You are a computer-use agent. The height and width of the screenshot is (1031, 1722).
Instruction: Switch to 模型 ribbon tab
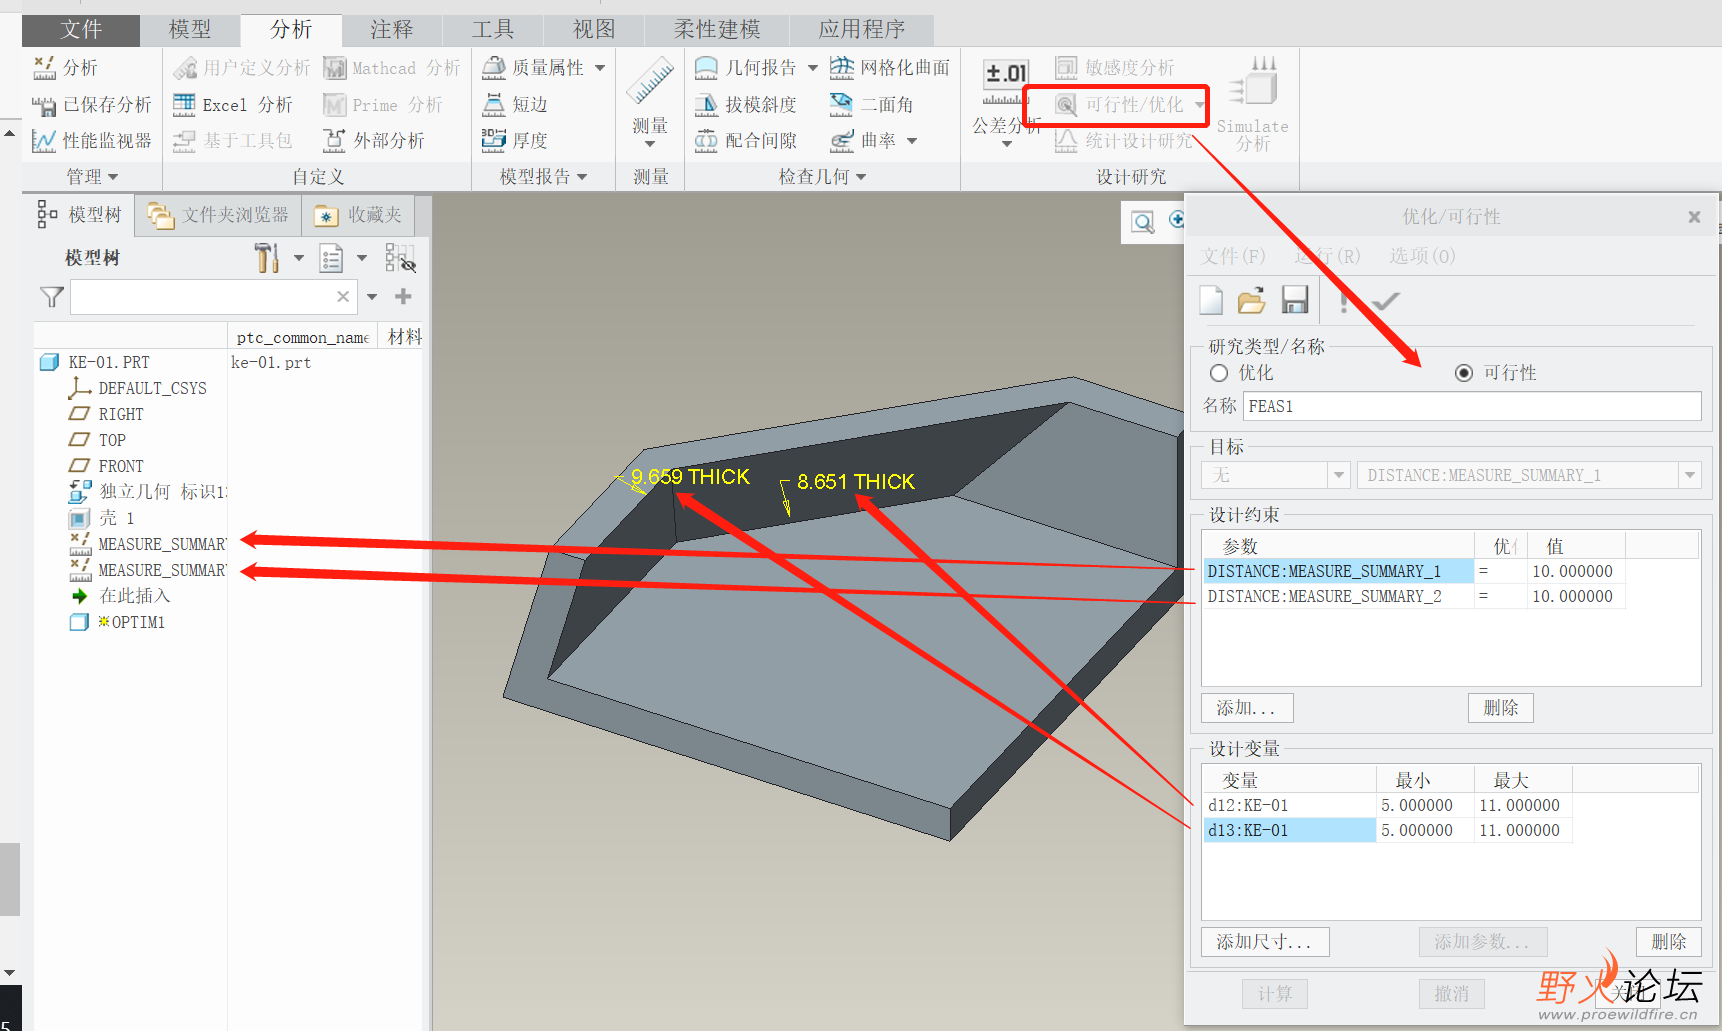pos(190,30)
